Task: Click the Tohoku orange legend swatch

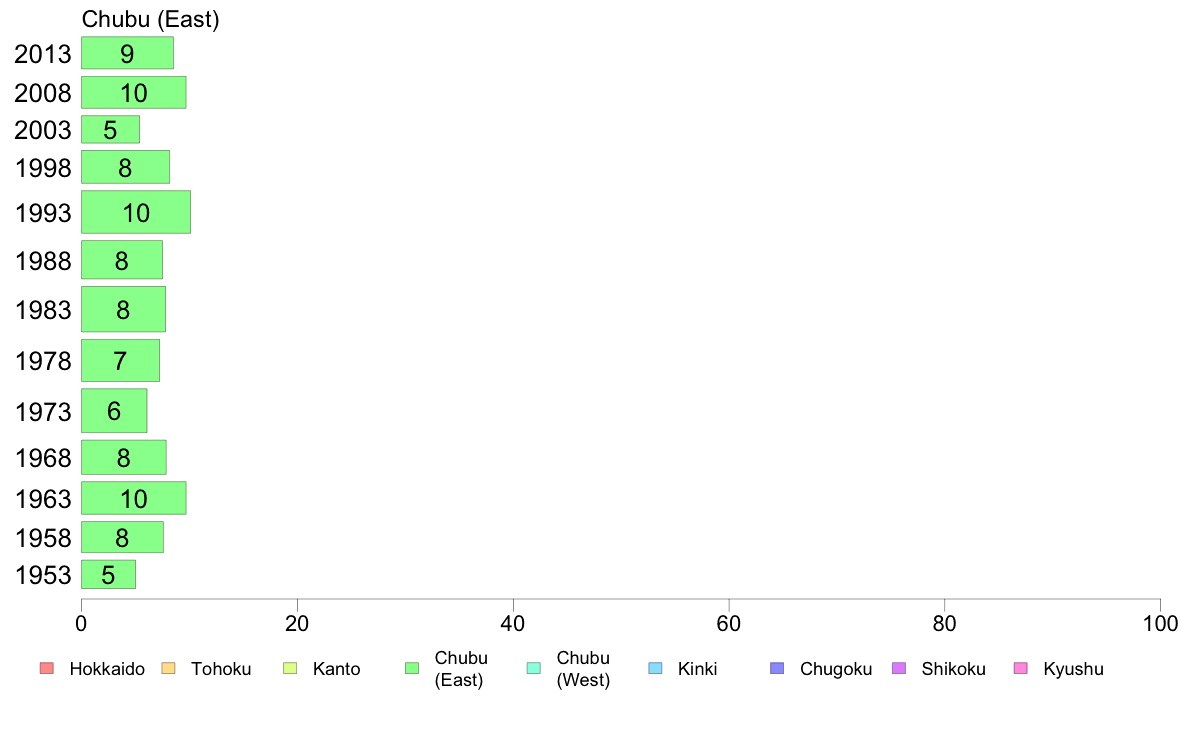Action: click(168, 669)
